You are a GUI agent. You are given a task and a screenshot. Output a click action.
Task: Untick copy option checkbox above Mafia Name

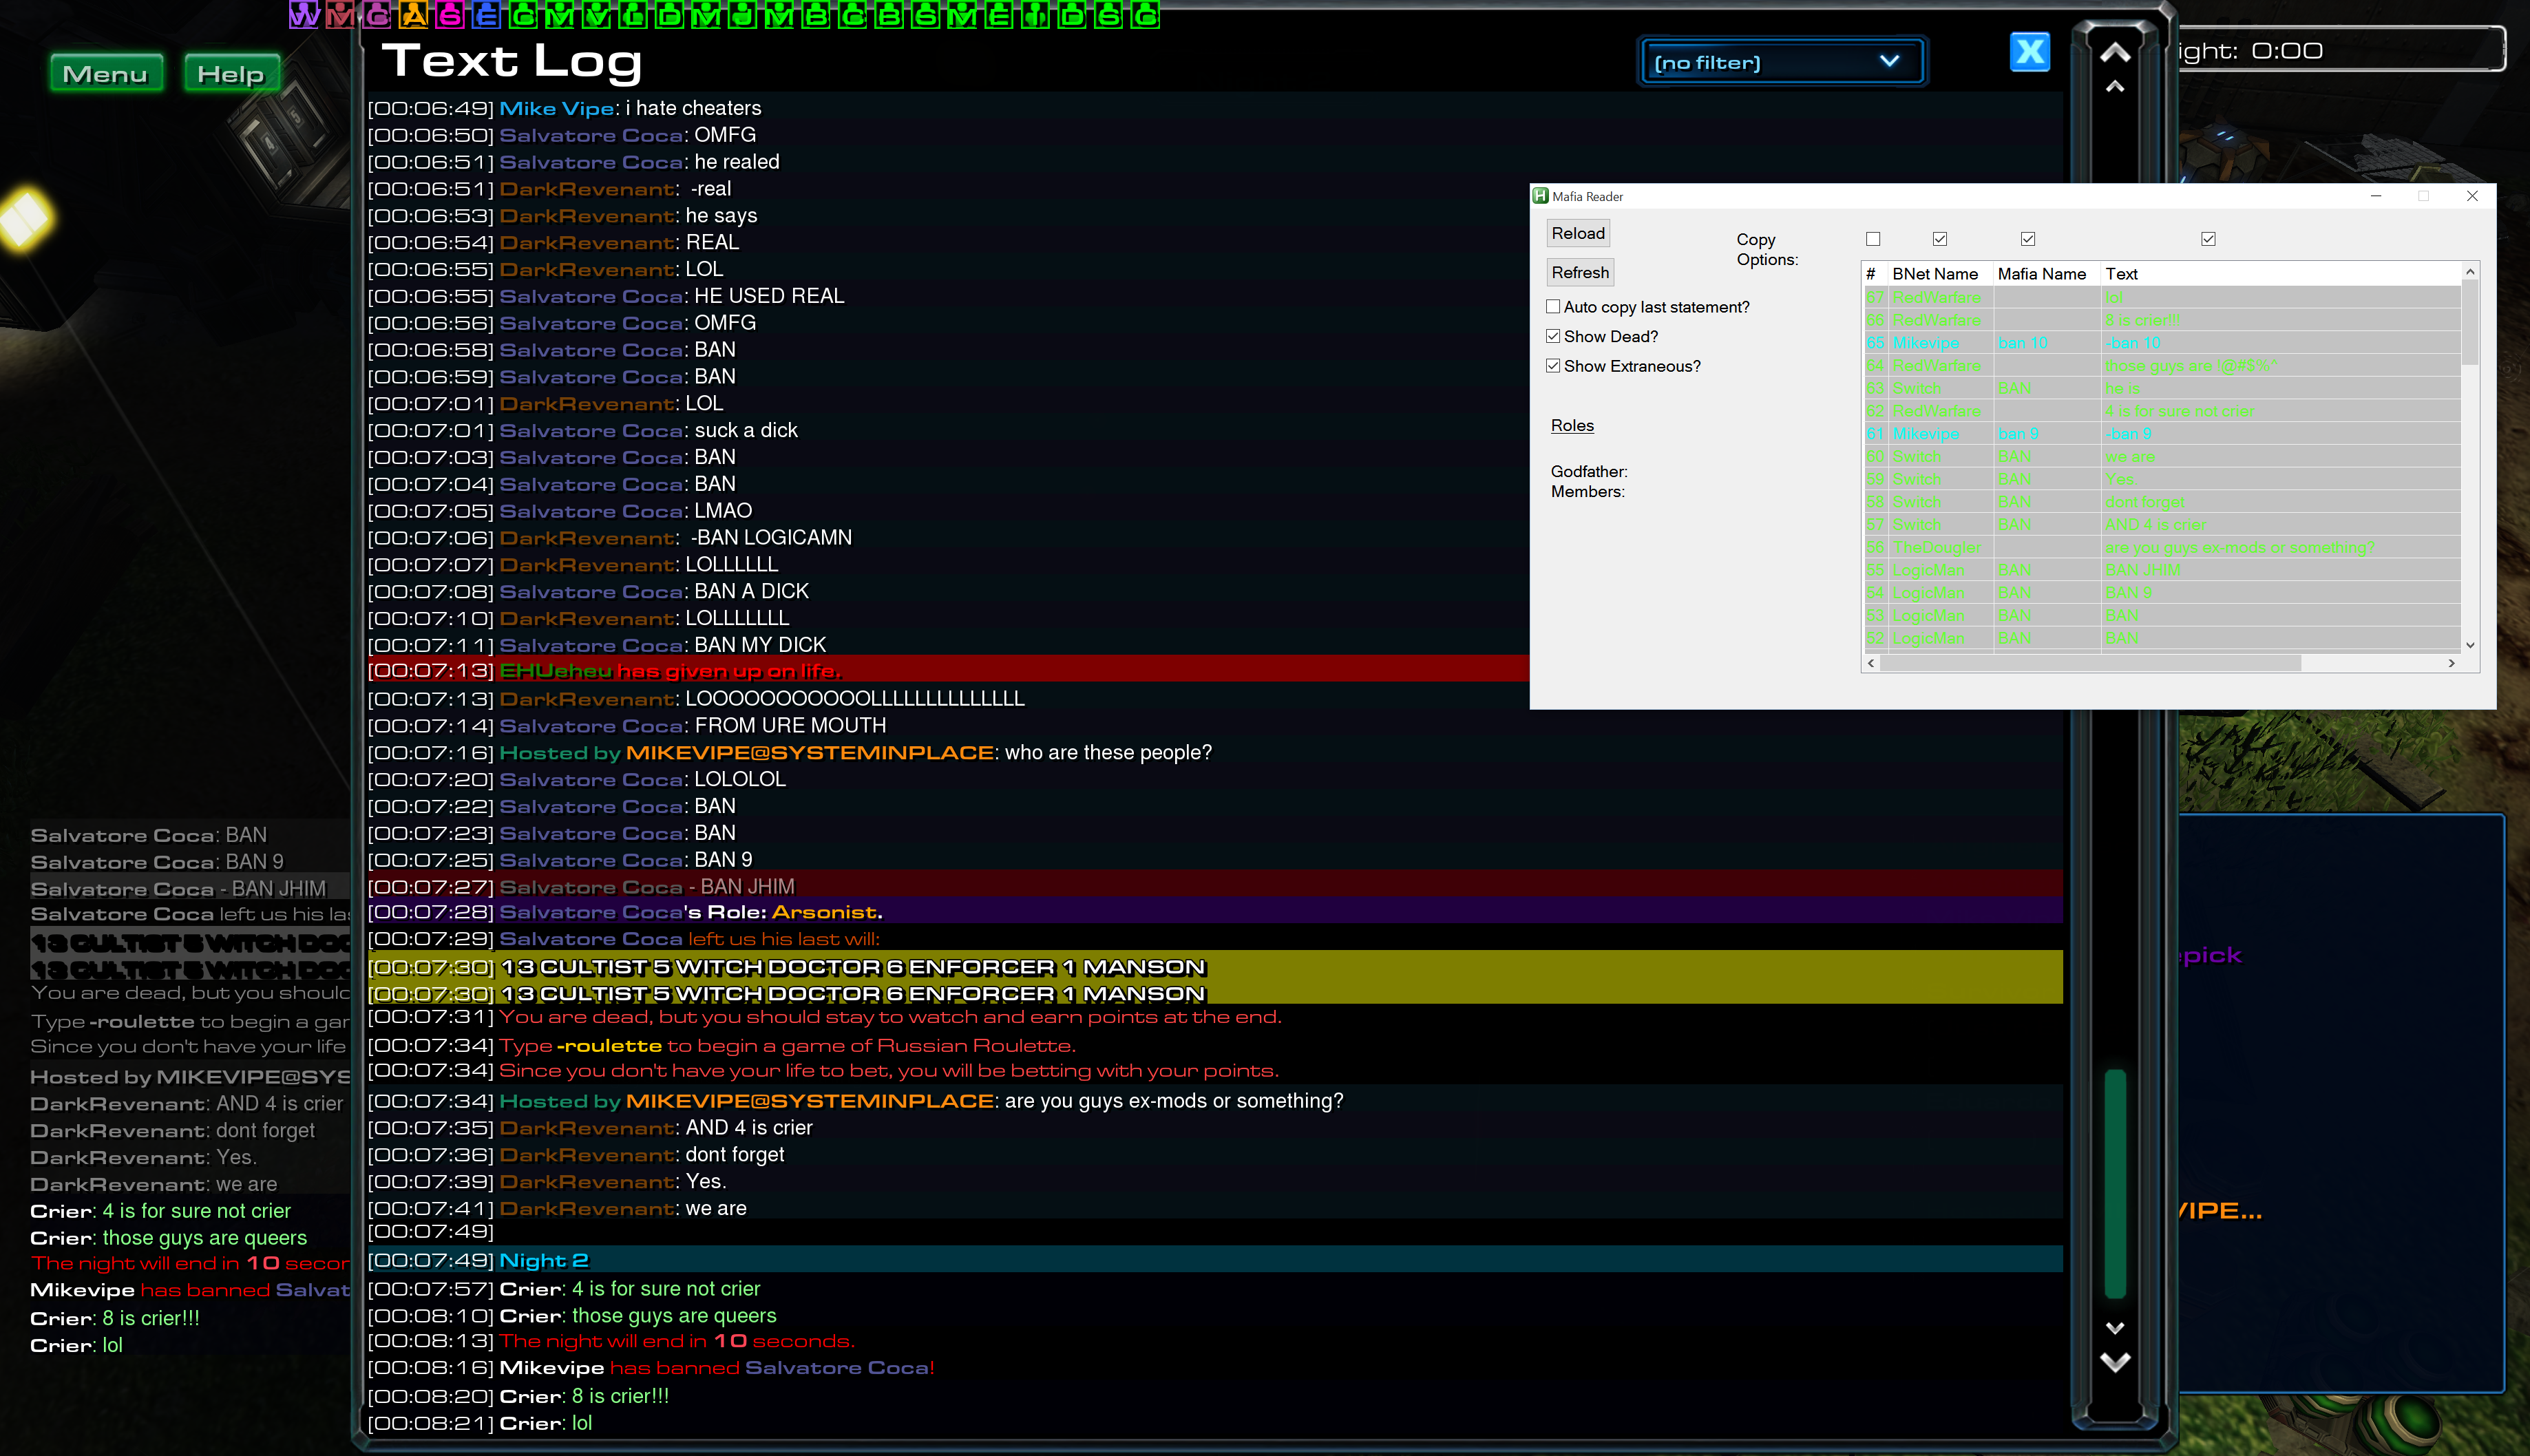(x=2028, y=239)
